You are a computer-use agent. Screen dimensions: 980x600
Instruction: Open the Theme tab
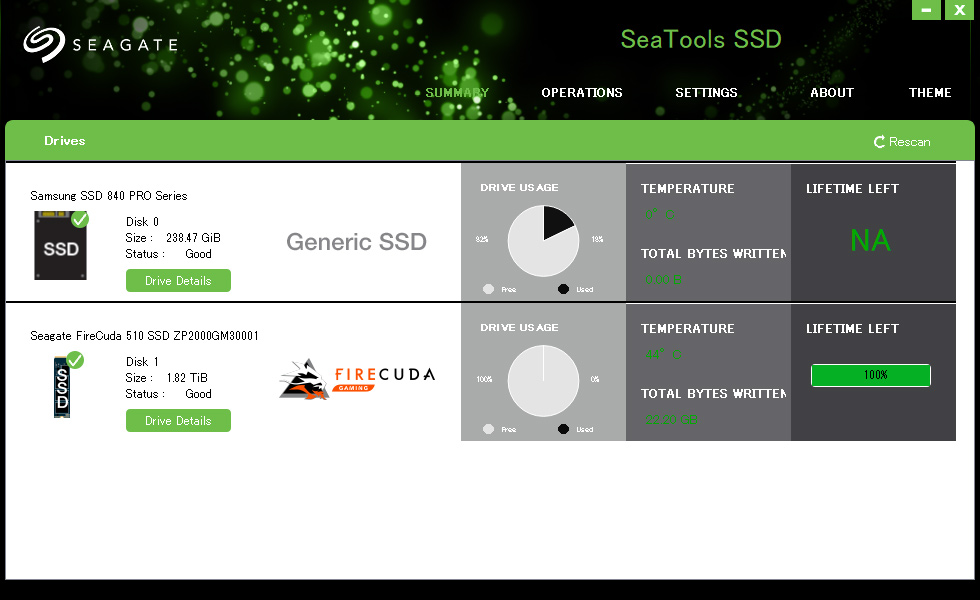(x=930, y=92)
